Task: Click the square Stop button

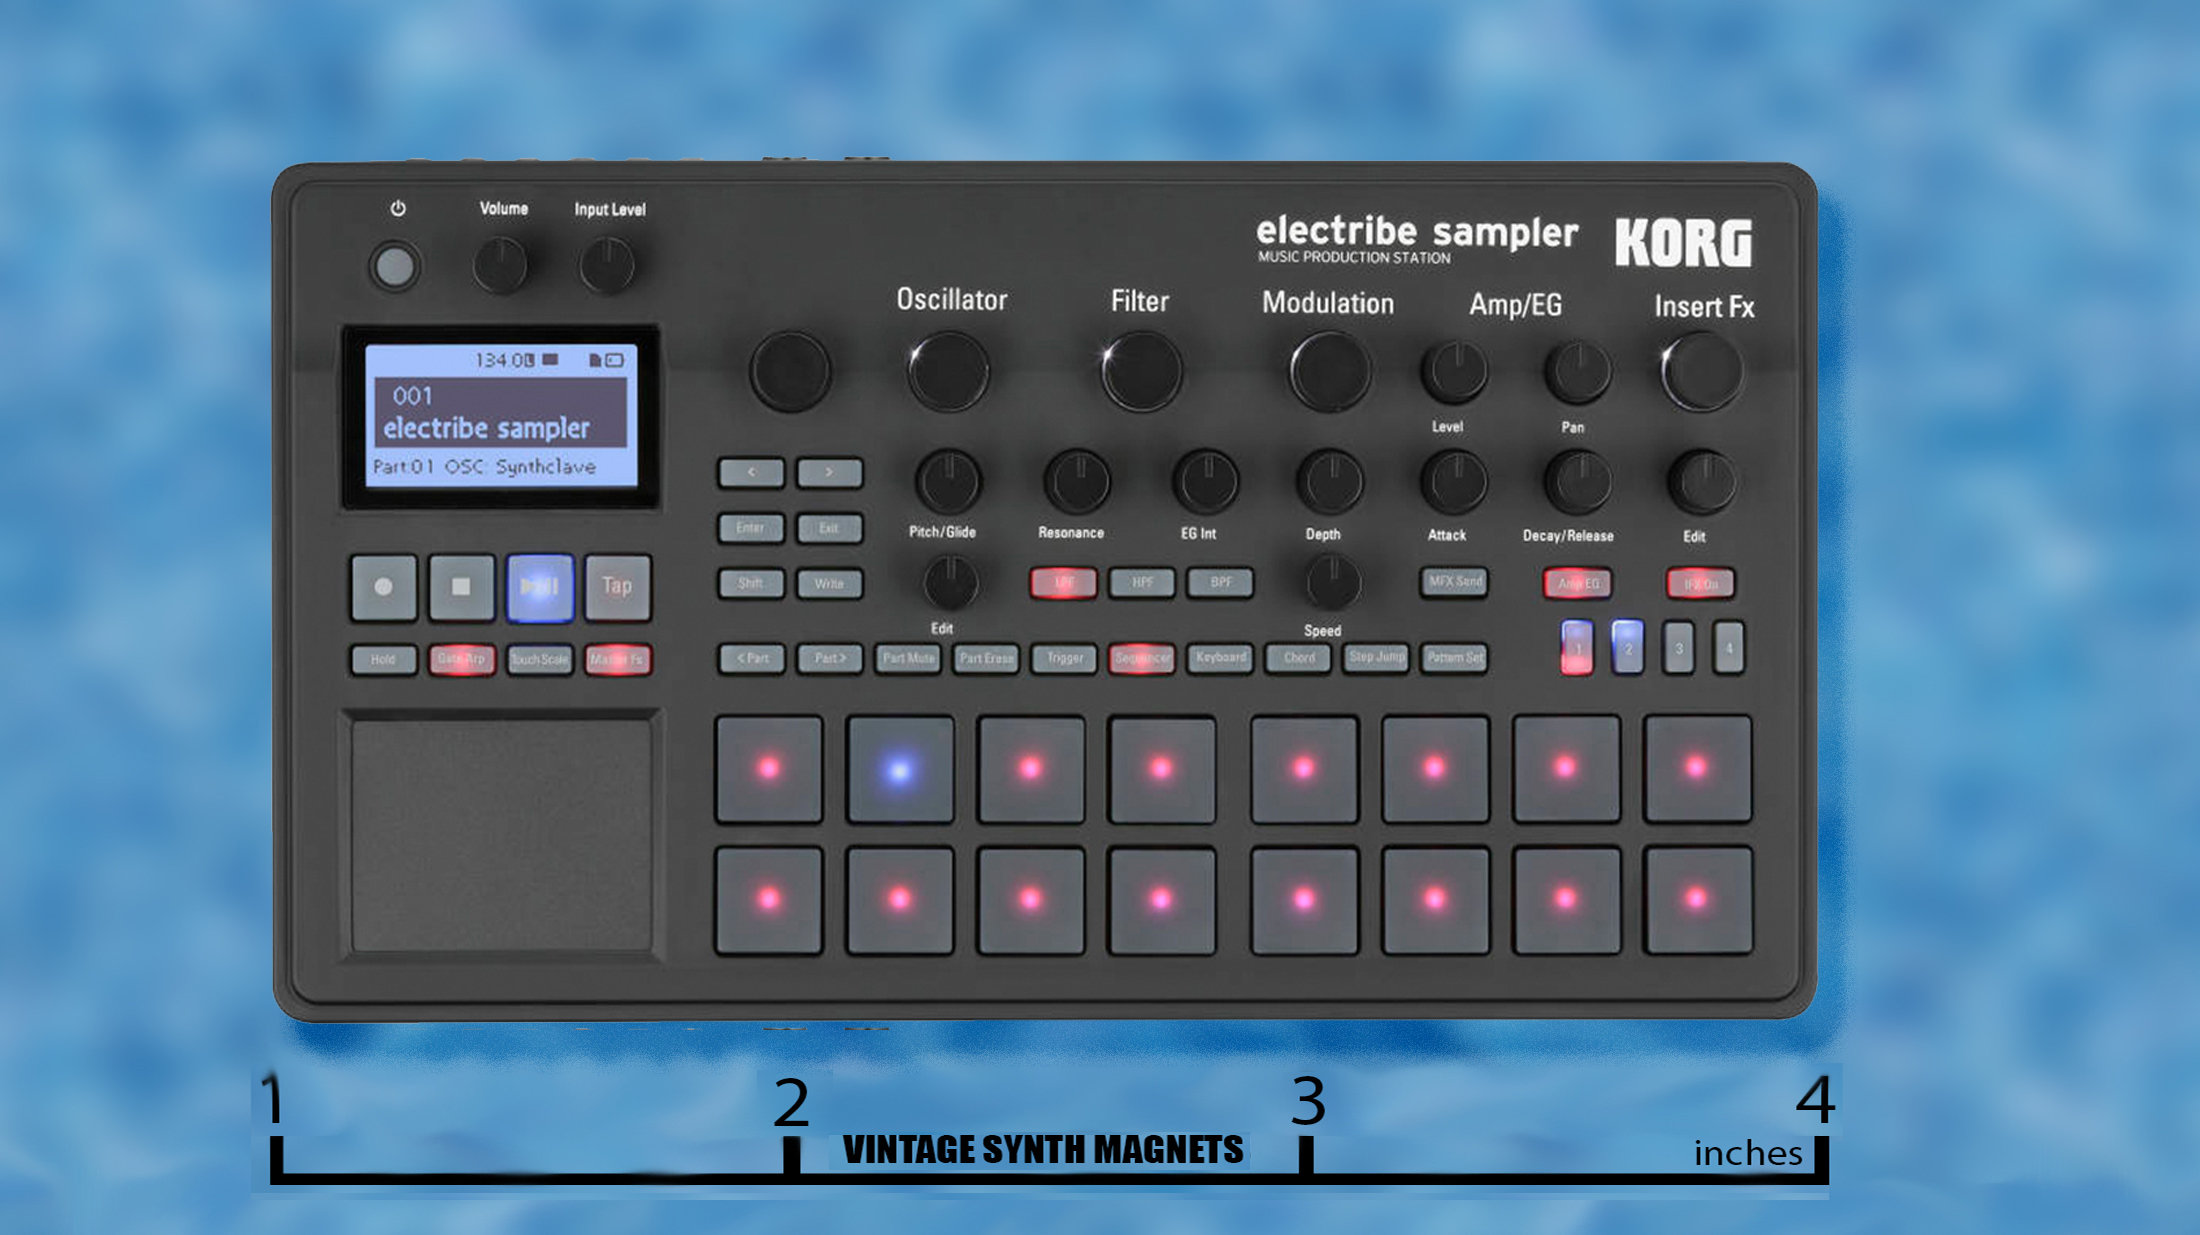Action: click(461, 587)
